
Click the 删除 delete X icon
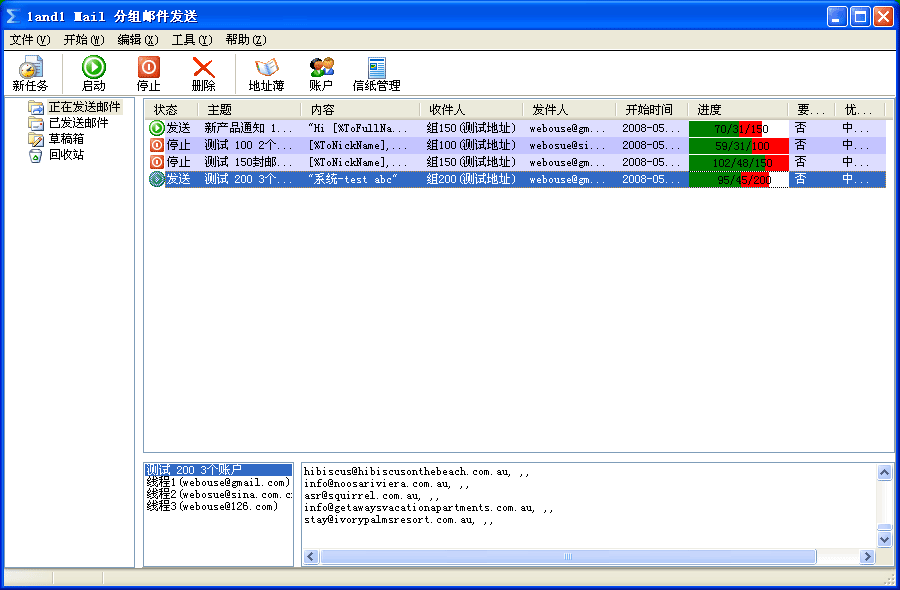204,73
